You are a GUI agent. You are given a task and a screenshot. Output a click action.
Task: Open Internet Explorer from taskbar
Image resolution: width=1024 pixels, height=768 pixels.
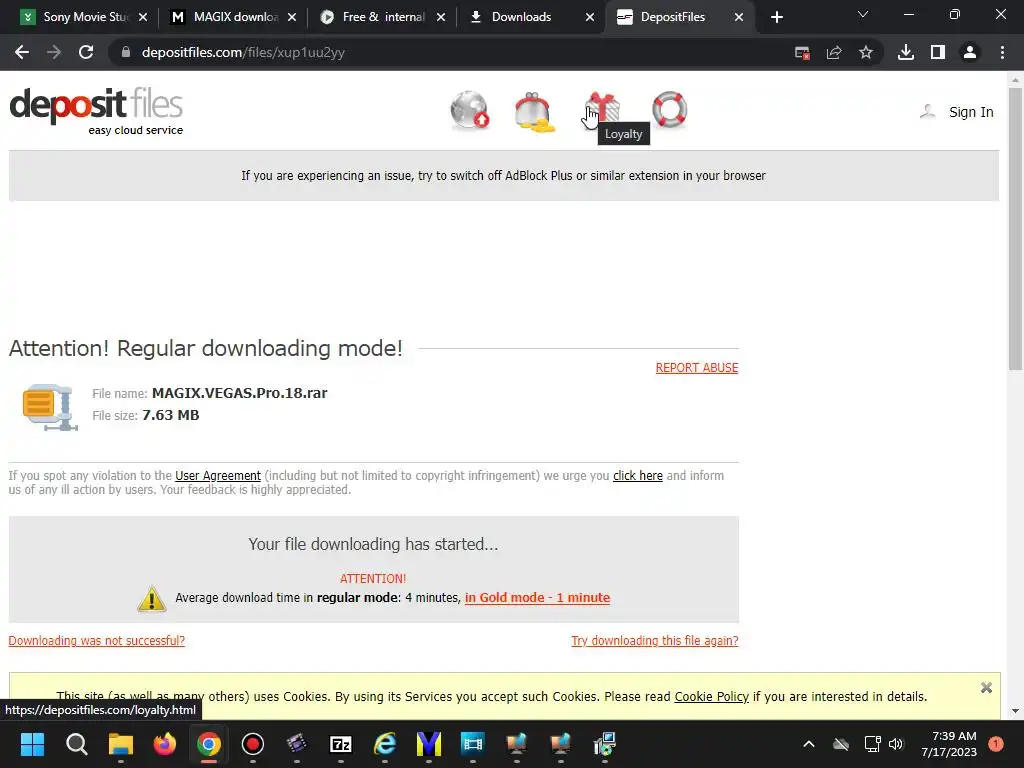[x=385, y=744]
